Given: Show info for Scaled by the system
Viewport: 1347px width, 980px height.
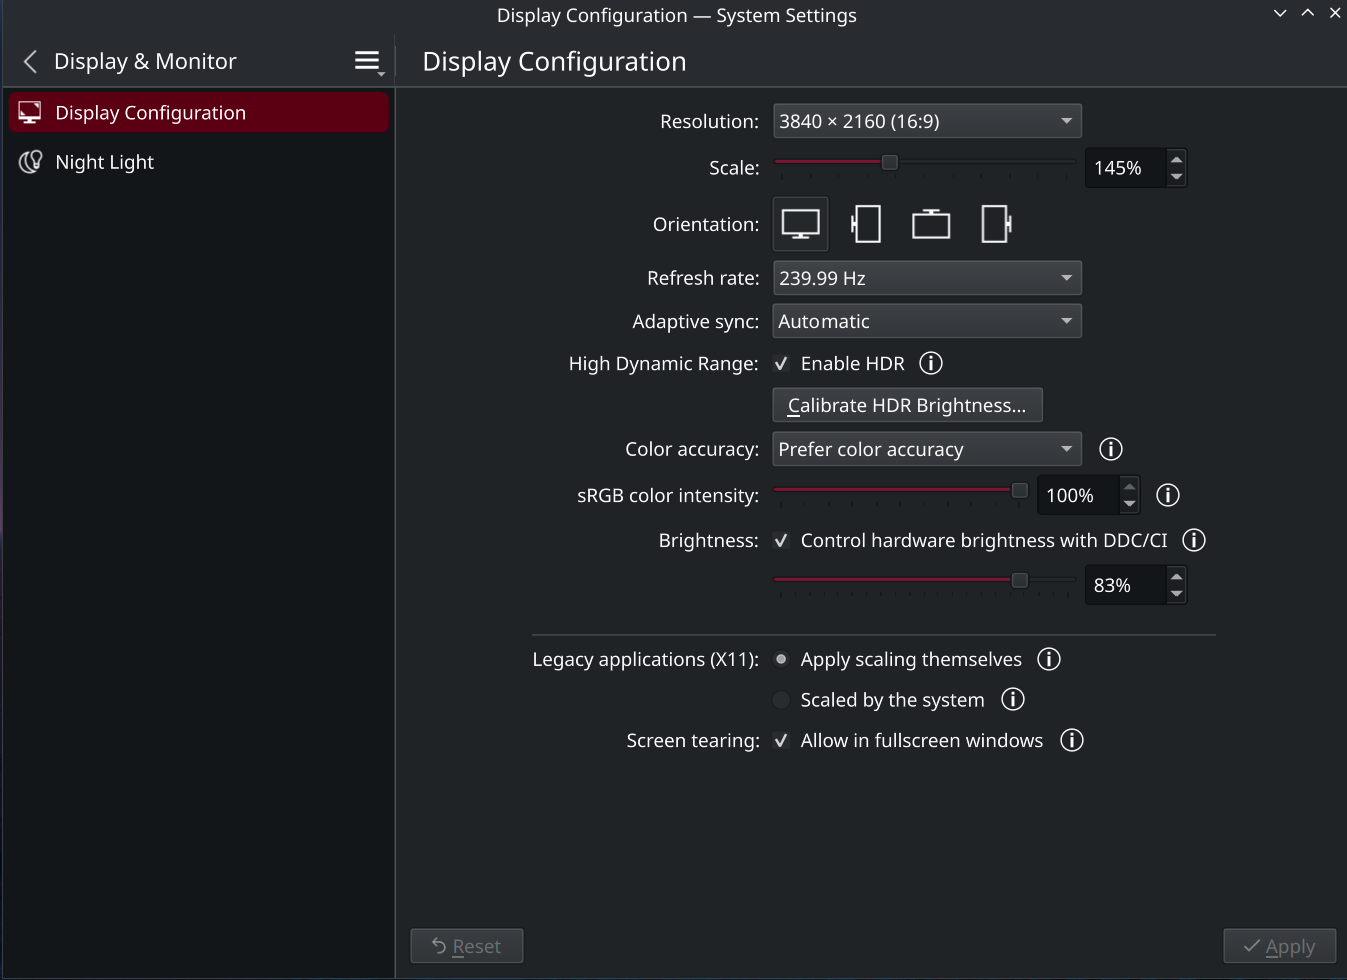Looking at the screenshot, I should coord(1013,699).
